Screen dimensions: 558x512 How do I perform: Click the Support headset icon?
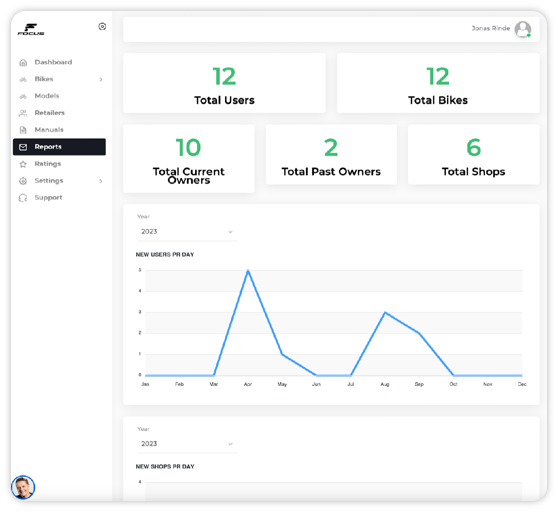(23, 198)
